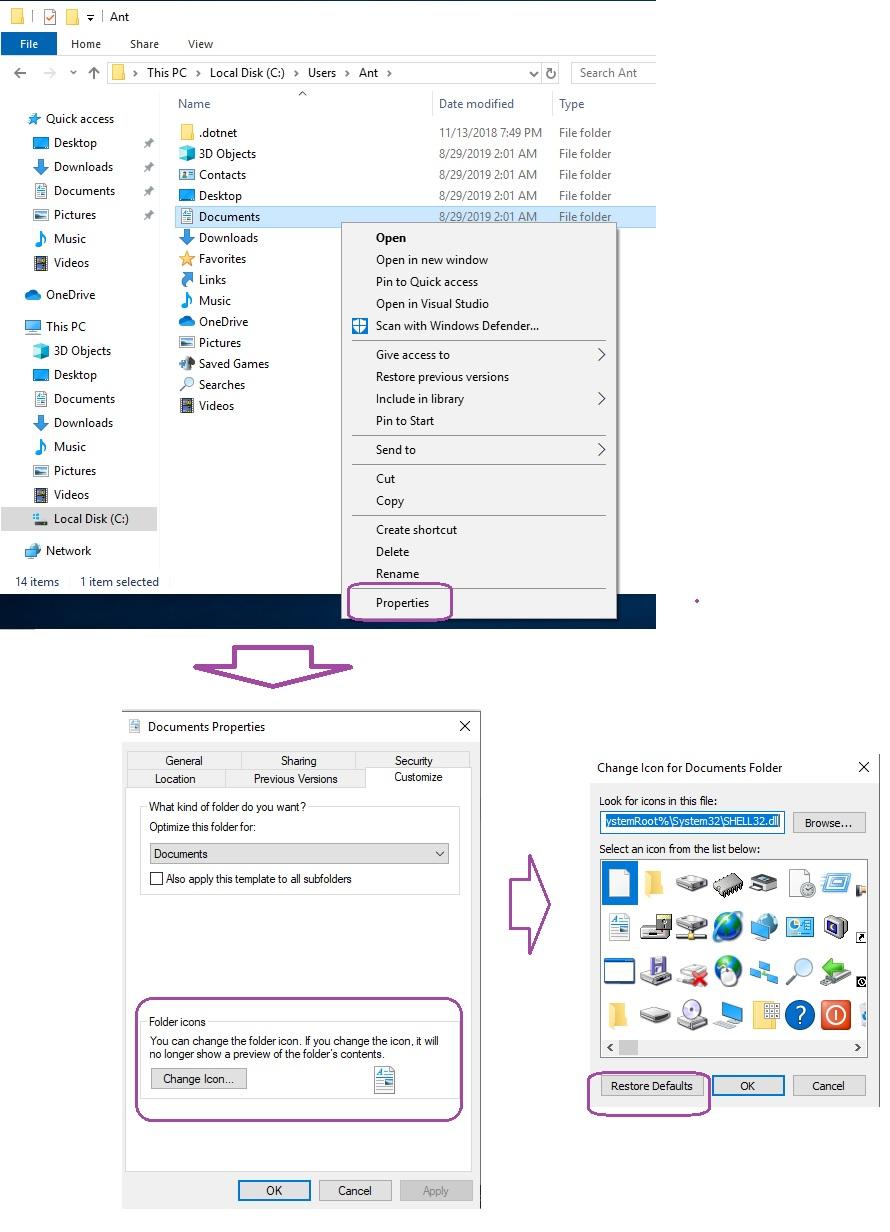Click the icon file path field
Screen dimensions: 890x1232
point(693,822)
